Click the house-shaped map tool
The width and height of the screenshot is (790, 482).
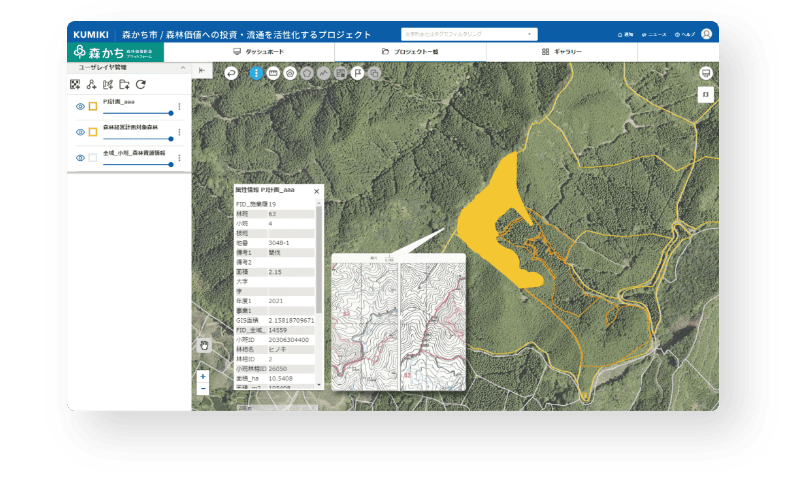pos(290,74)
